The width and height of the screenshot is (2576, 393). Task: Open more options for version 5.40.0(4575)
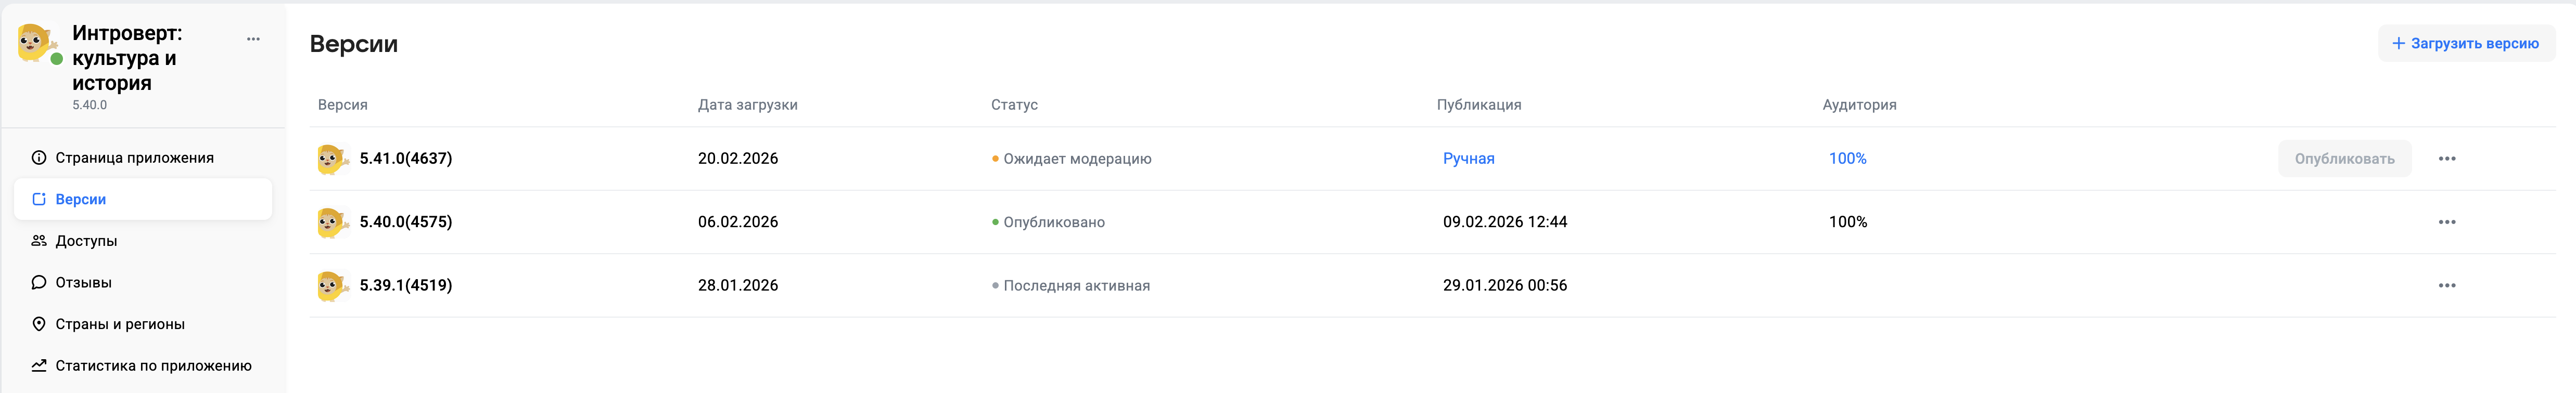(x=2446, y=222)
